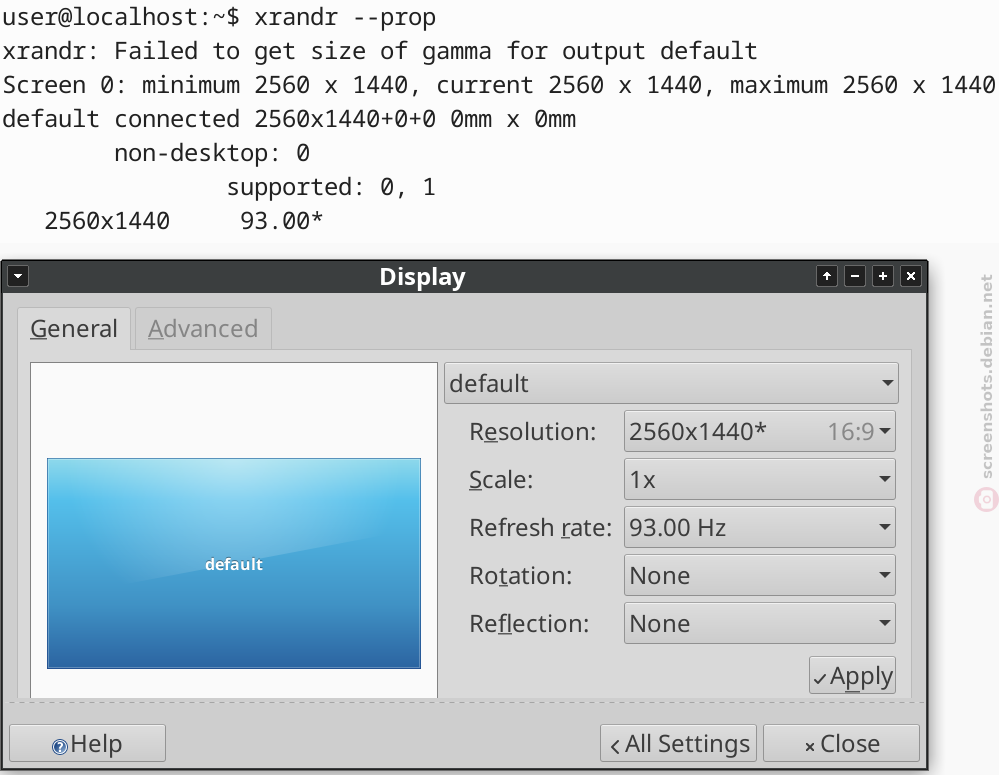Click the '93.00*' refresh value in terminal
This screenshot has height=775, width=999.
pos(282,221)
